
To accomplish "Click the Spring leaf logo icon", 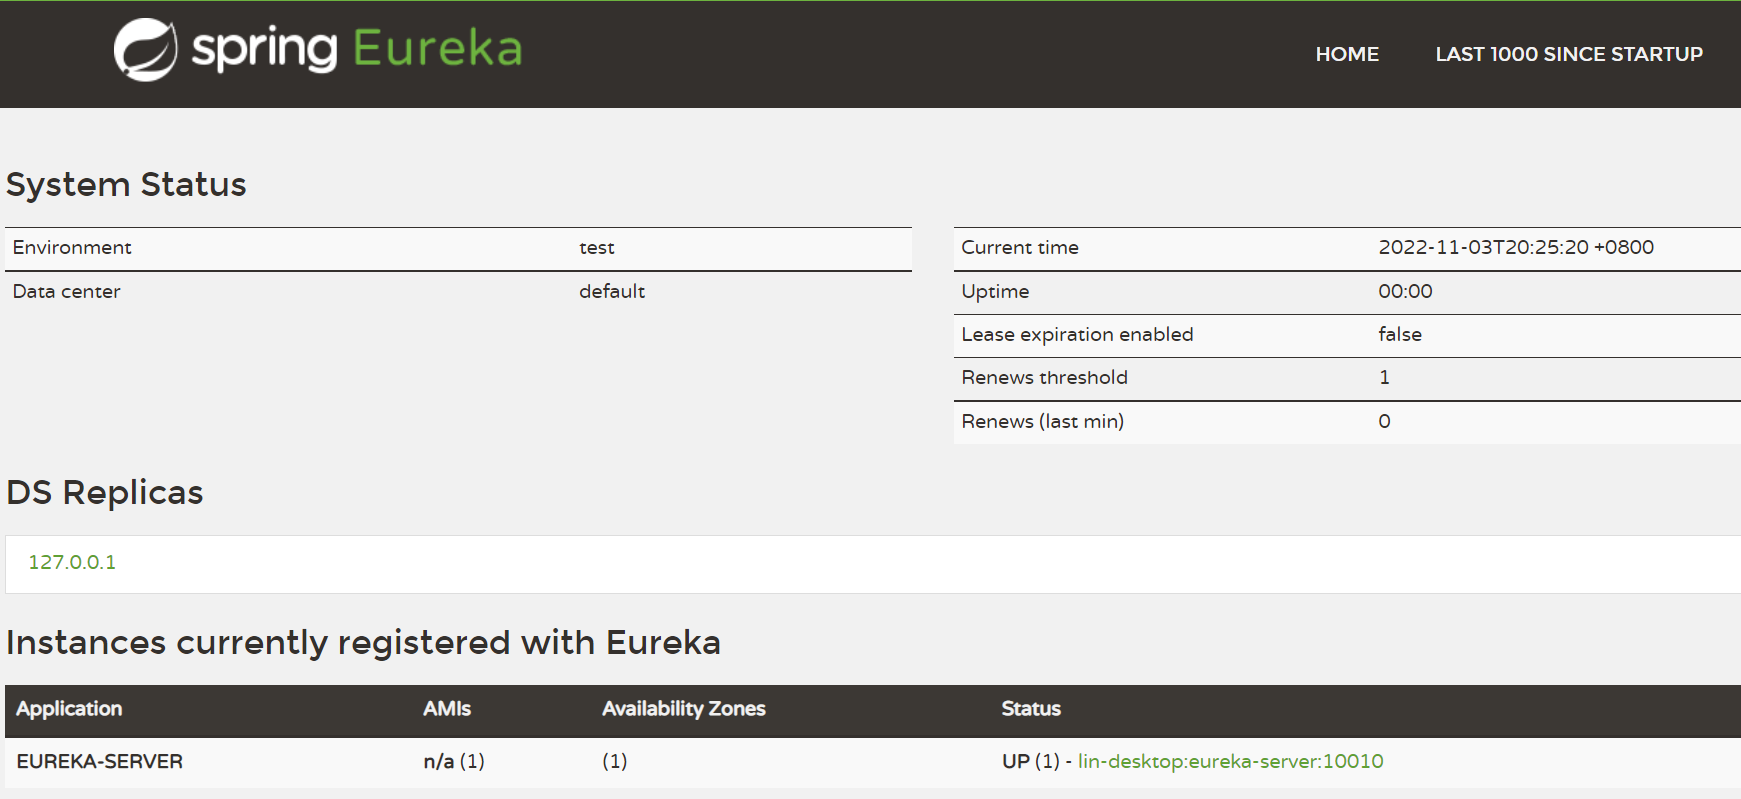I will [x=146, y=50].
